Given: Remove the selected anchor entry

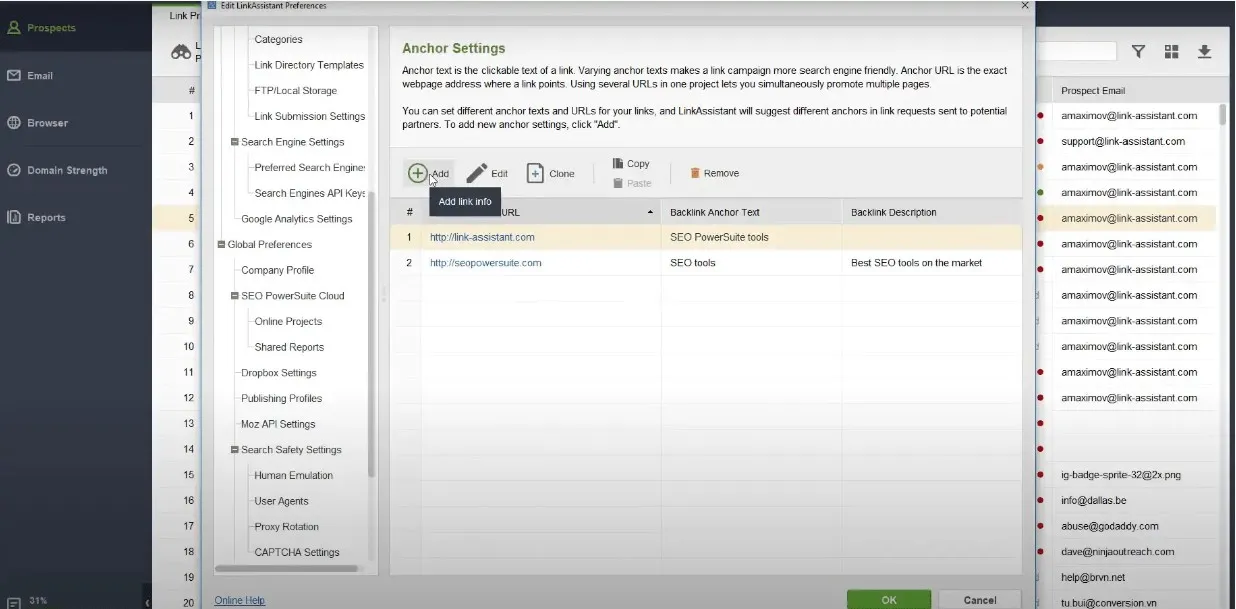Looking at the screenshot, I should tap(714, 173).
